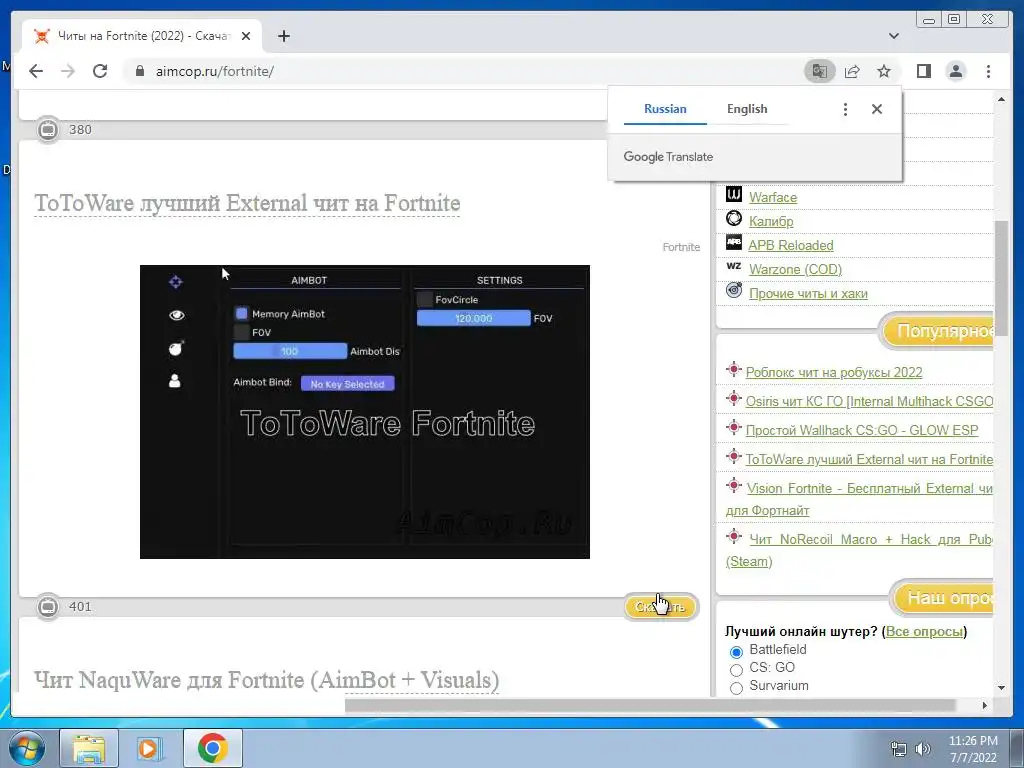Open the Warface link
The width and height of the screenshot is (1024, 768).
(773, 197)
